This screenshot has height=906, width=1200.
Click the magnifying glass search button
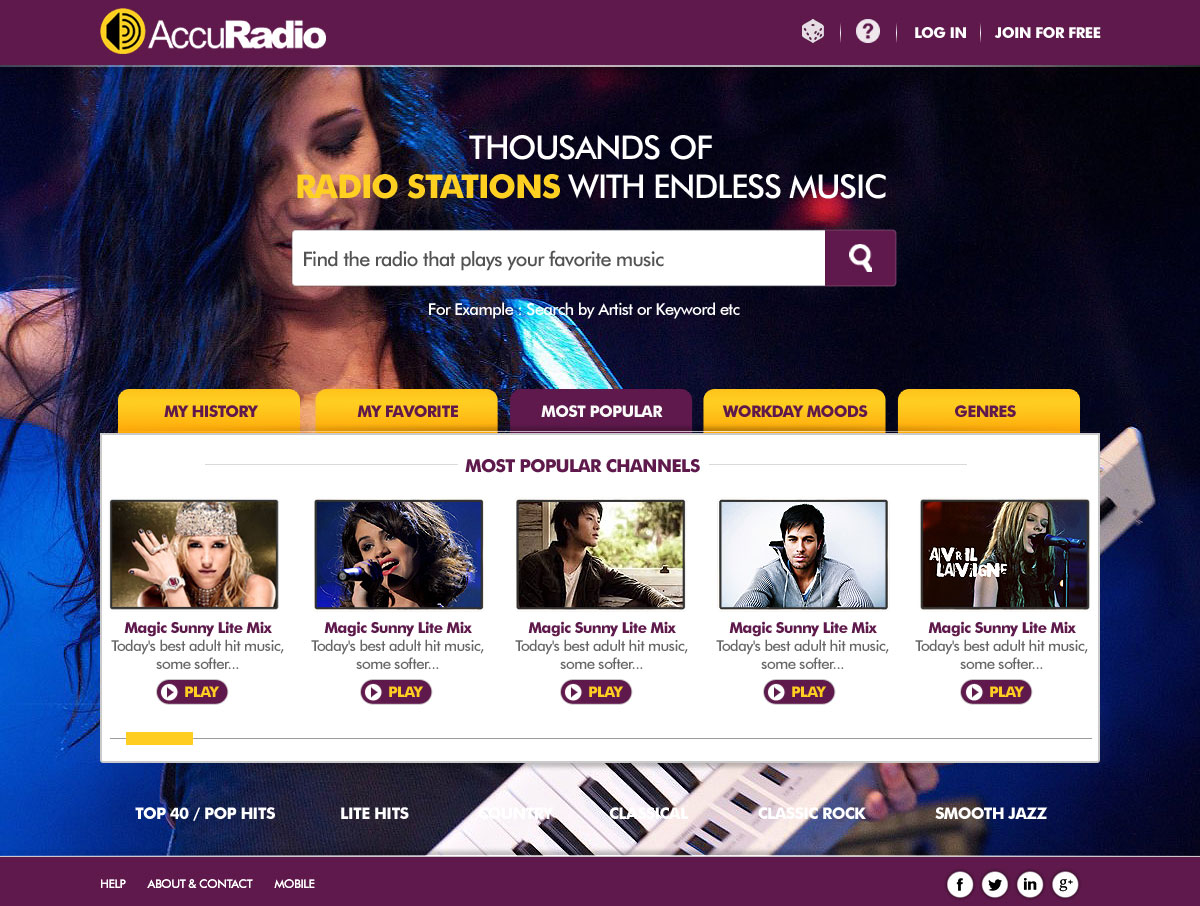click(860, 258)
